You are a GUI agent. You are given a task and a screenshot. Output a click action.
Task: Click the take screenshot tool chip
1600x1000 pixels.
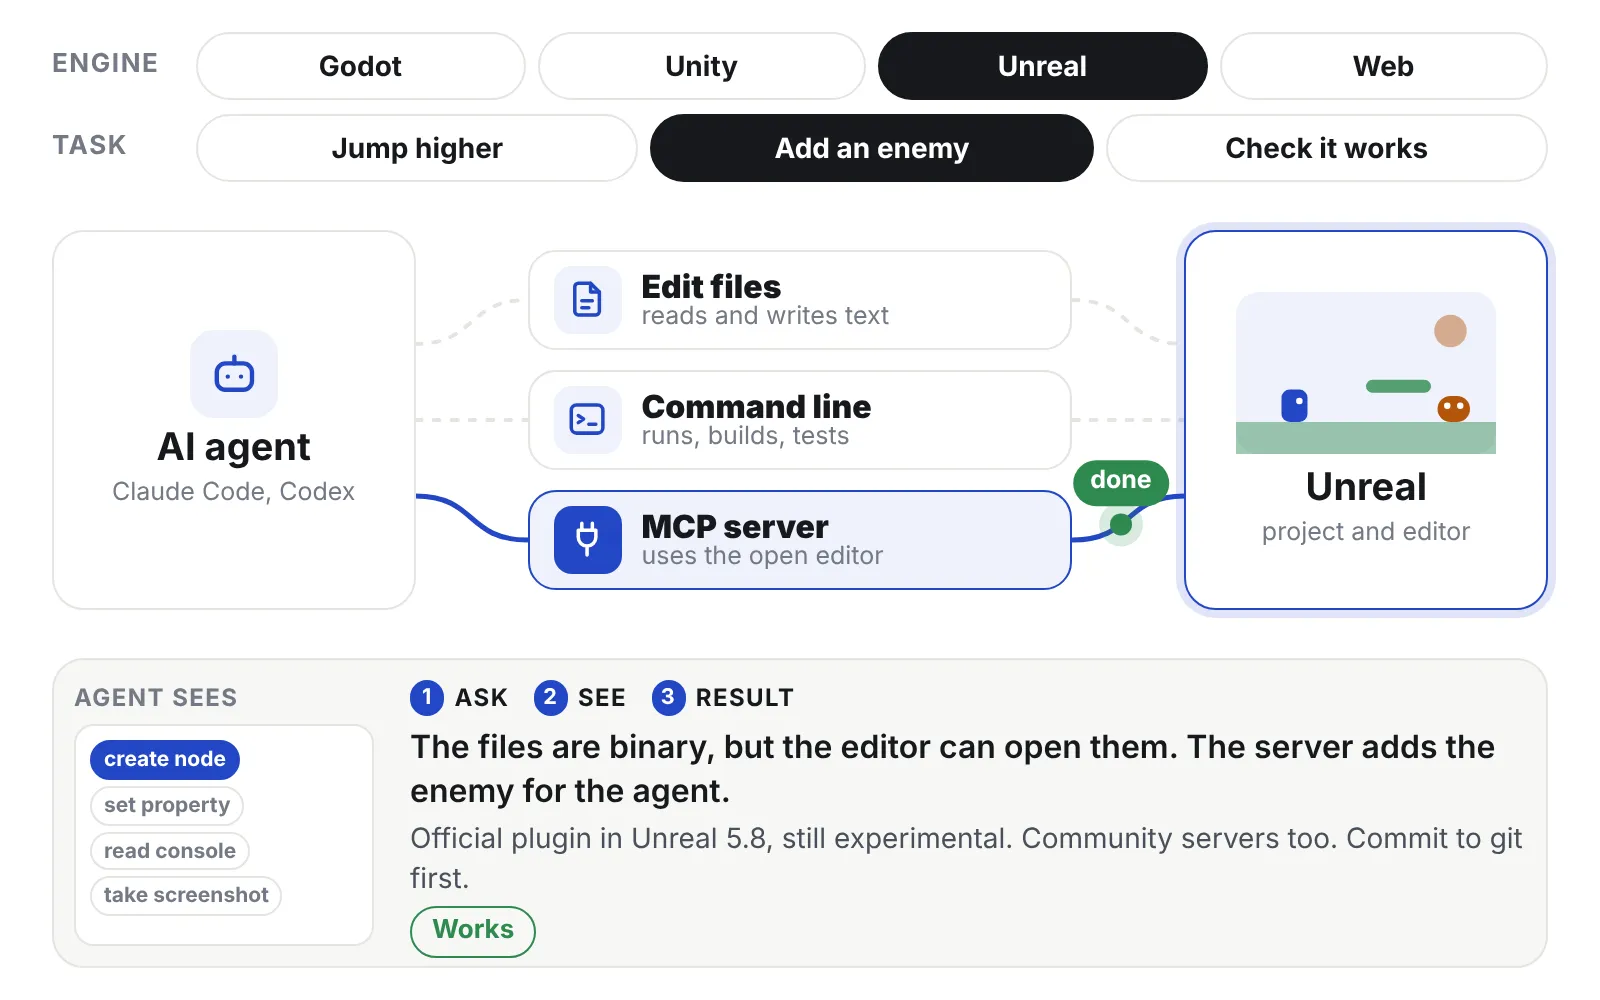[x=186, y=895]
